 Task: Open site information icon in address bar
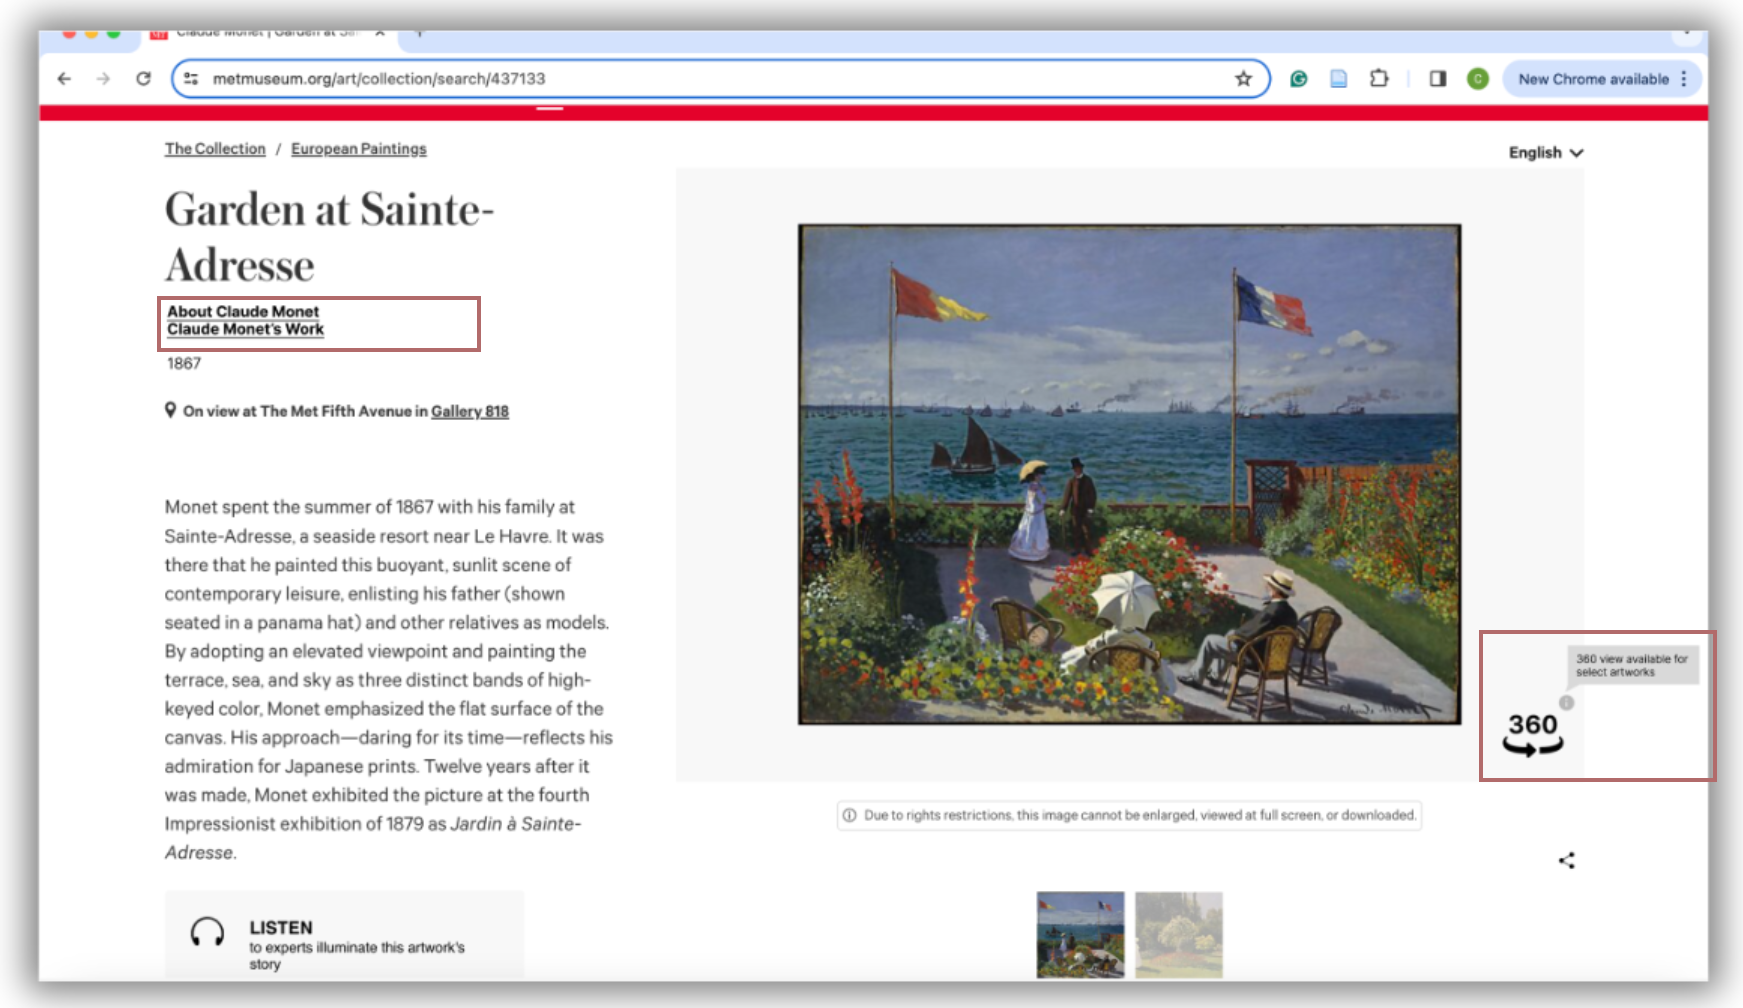tap(191, 78)
